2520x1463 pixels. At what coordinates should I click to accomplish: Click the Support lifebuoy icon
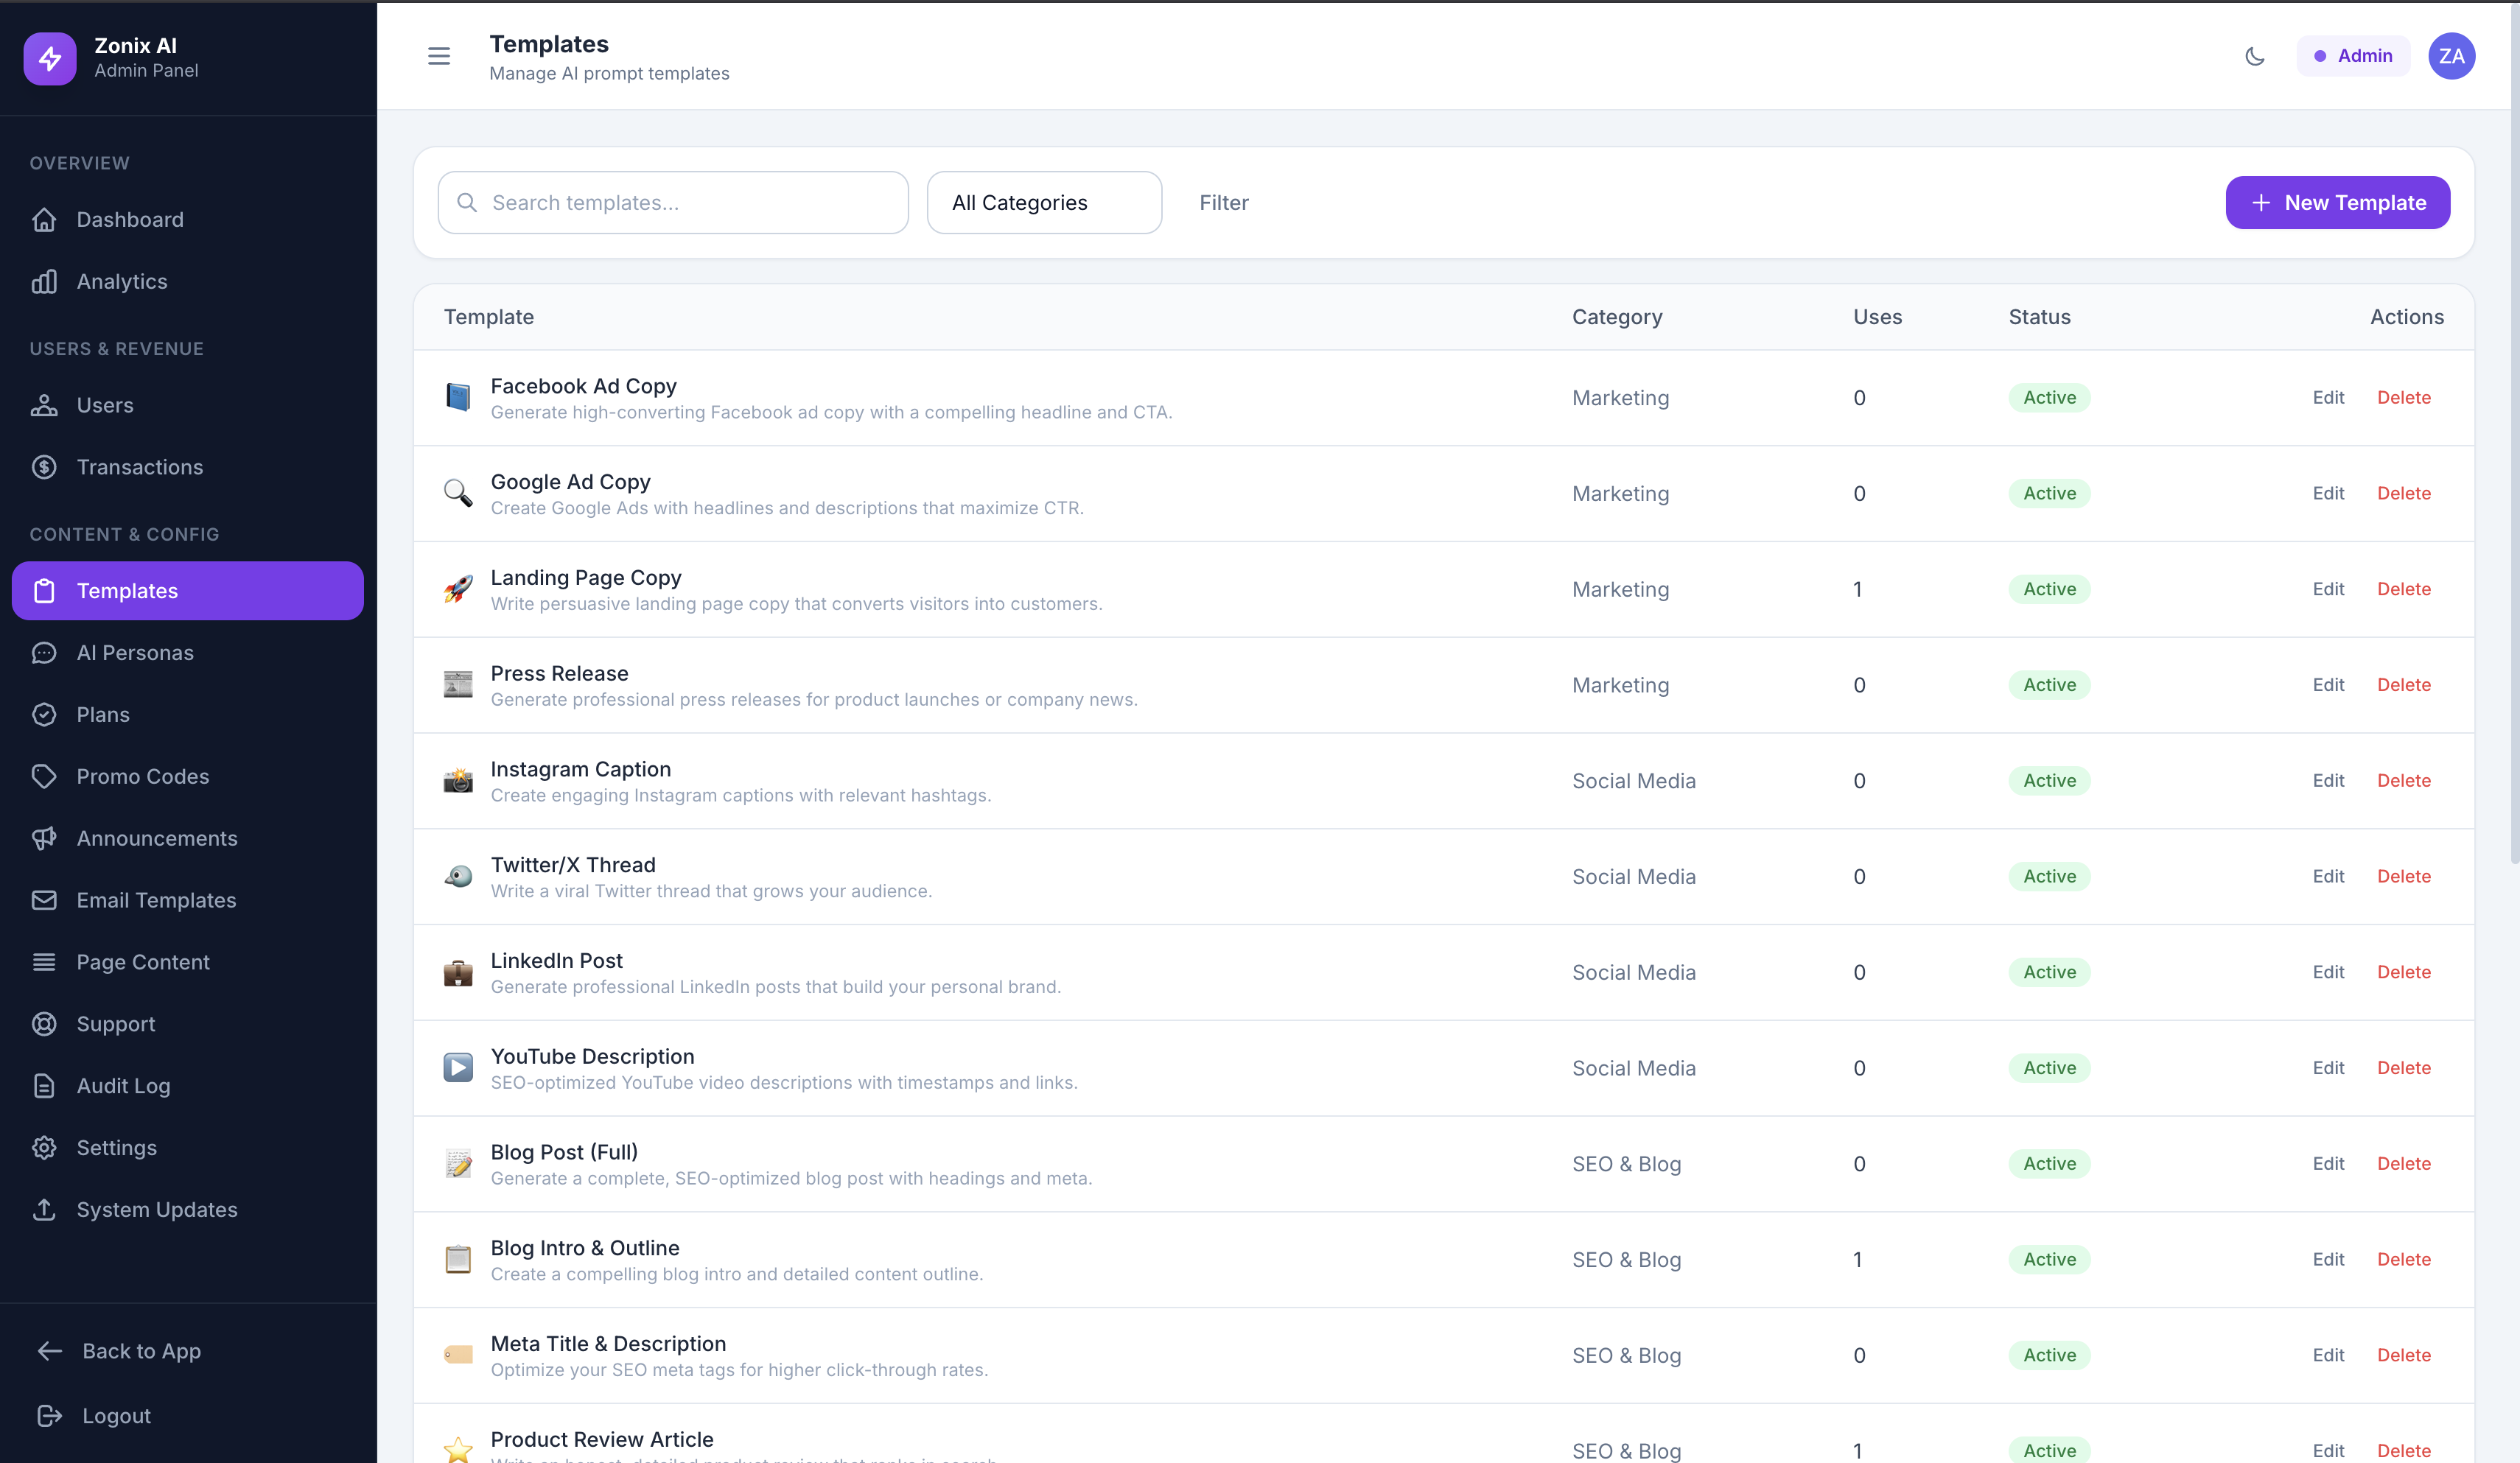coord(44,1024)
